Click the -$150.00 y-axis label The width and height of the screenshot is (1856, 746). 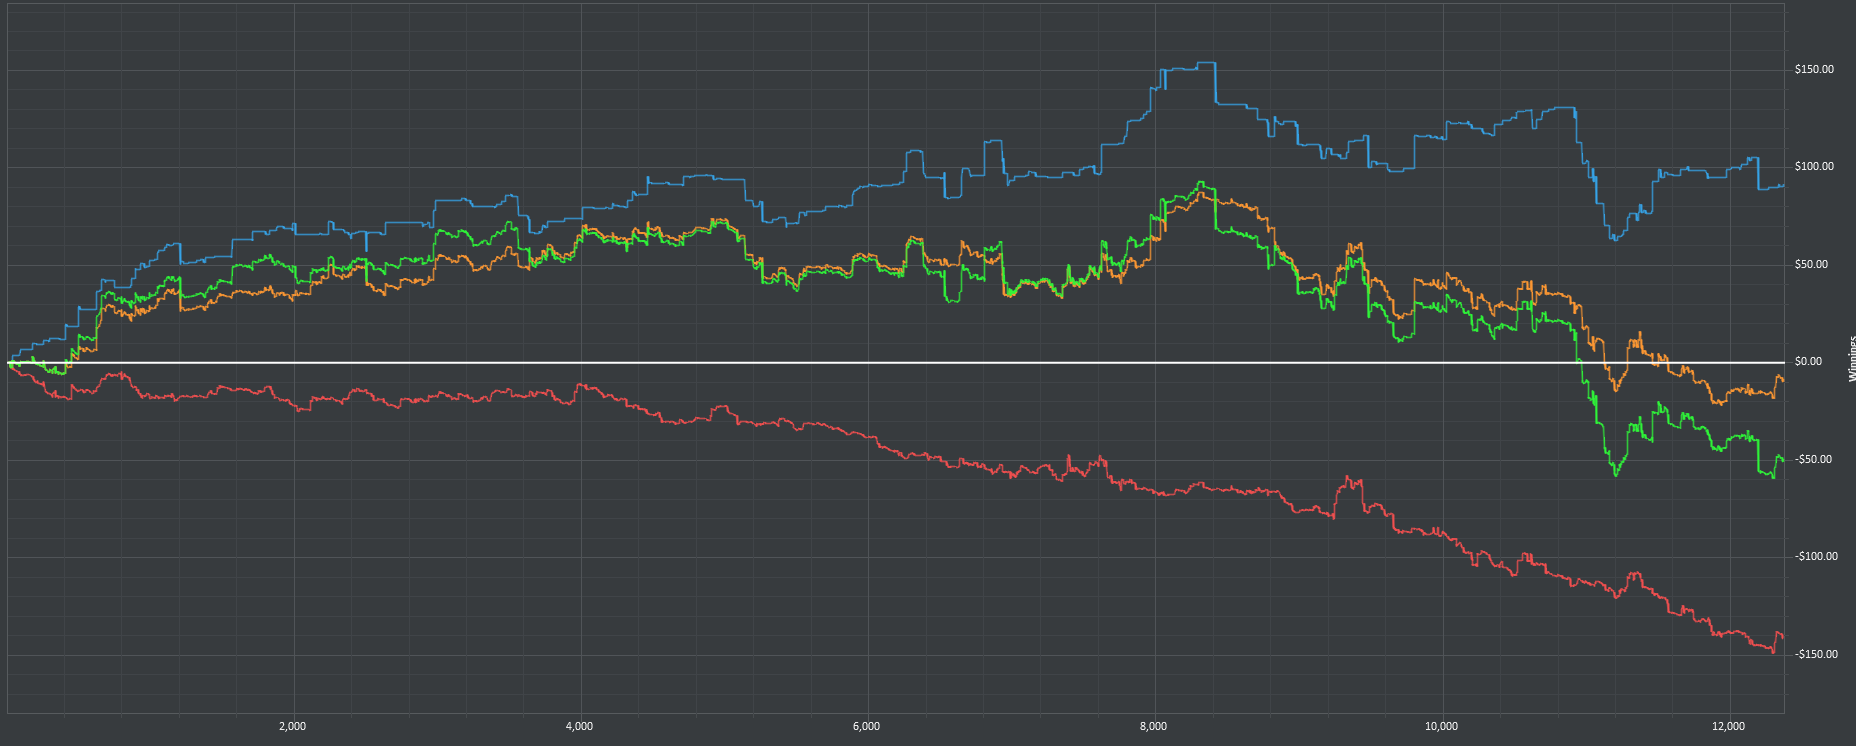tap(1816, 655)
